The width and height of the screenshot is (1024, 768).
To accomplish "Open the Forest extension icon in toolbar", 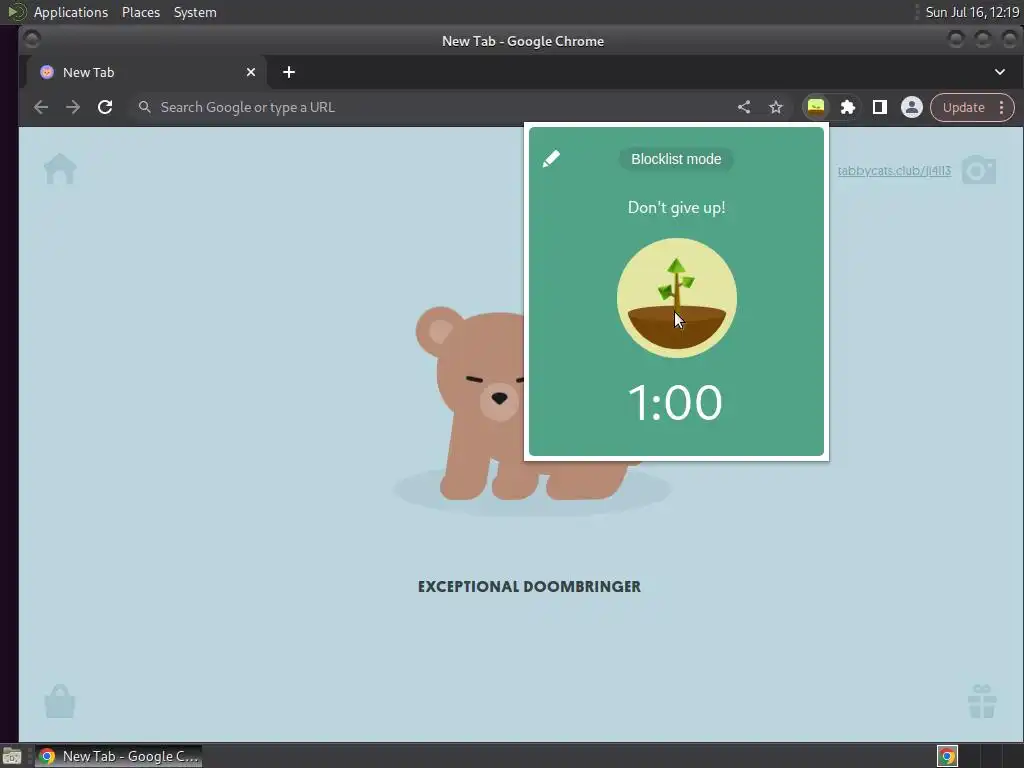I will [816, 107].
